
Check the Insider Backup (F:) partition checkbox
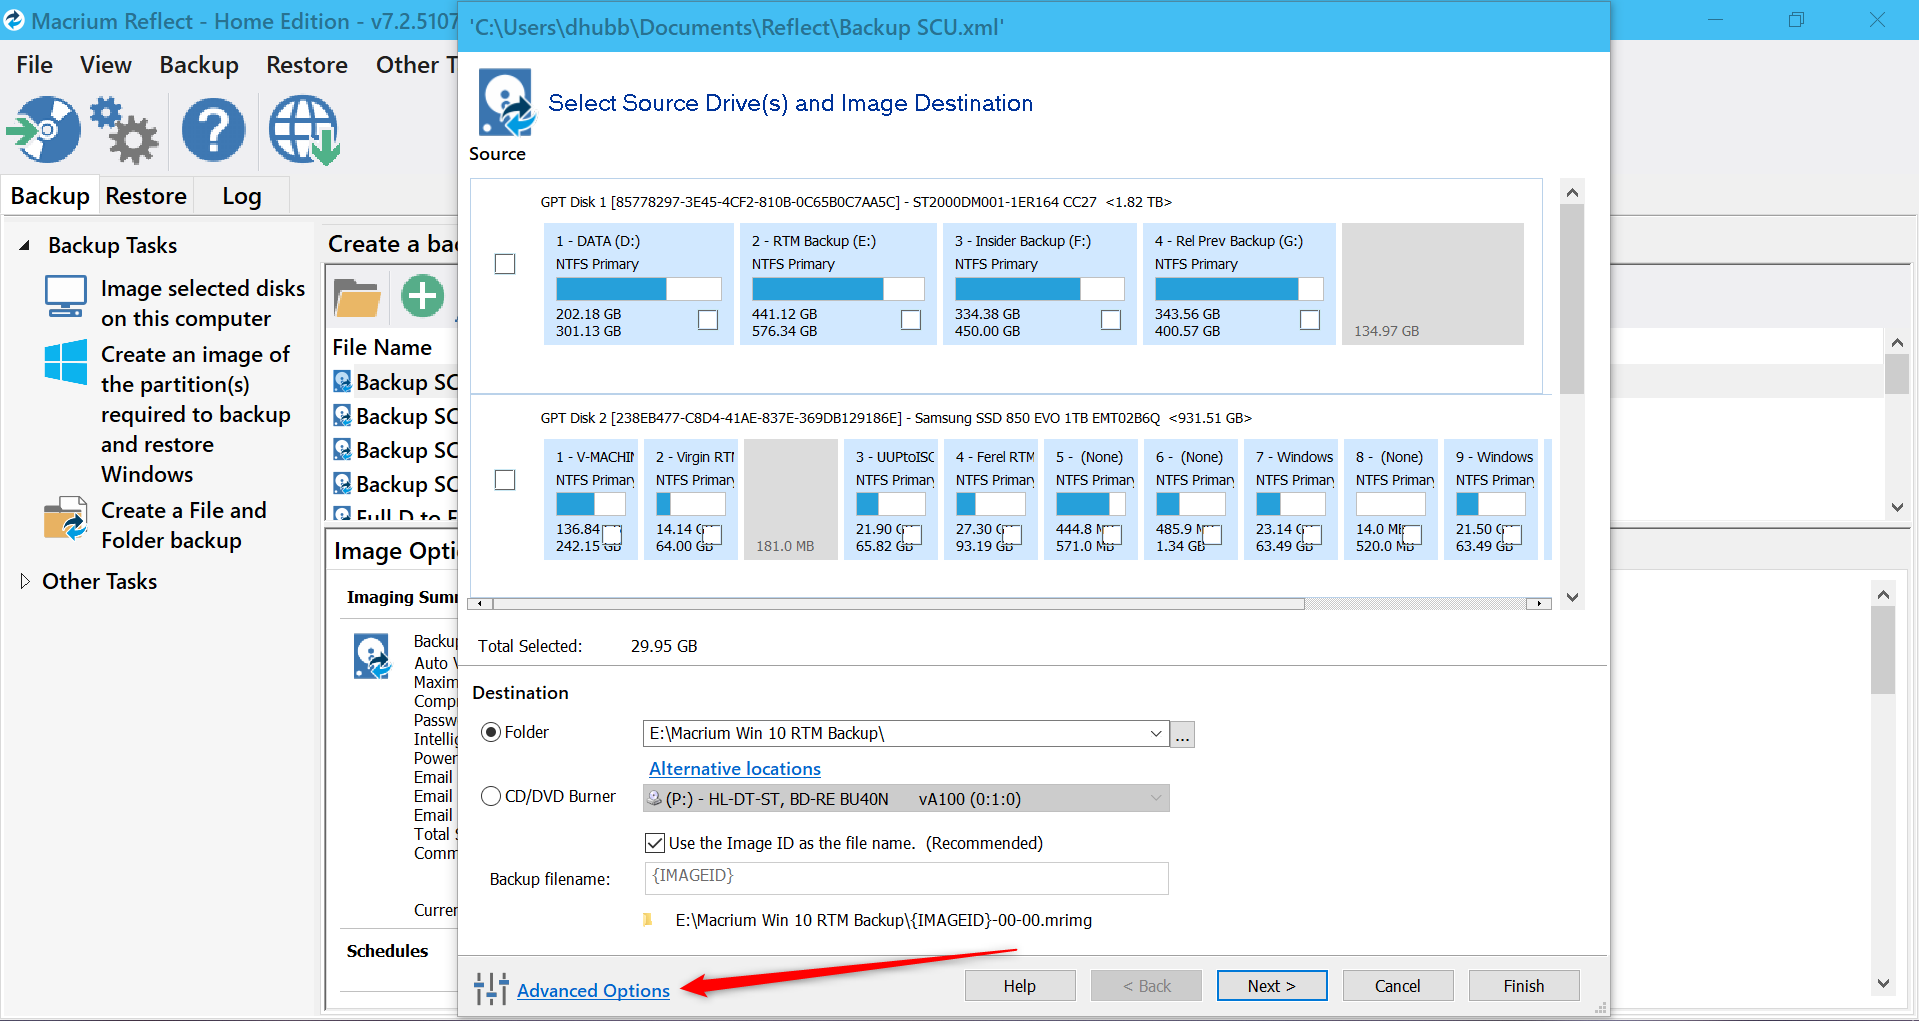pyautogui.click(x=1111, y=320)
